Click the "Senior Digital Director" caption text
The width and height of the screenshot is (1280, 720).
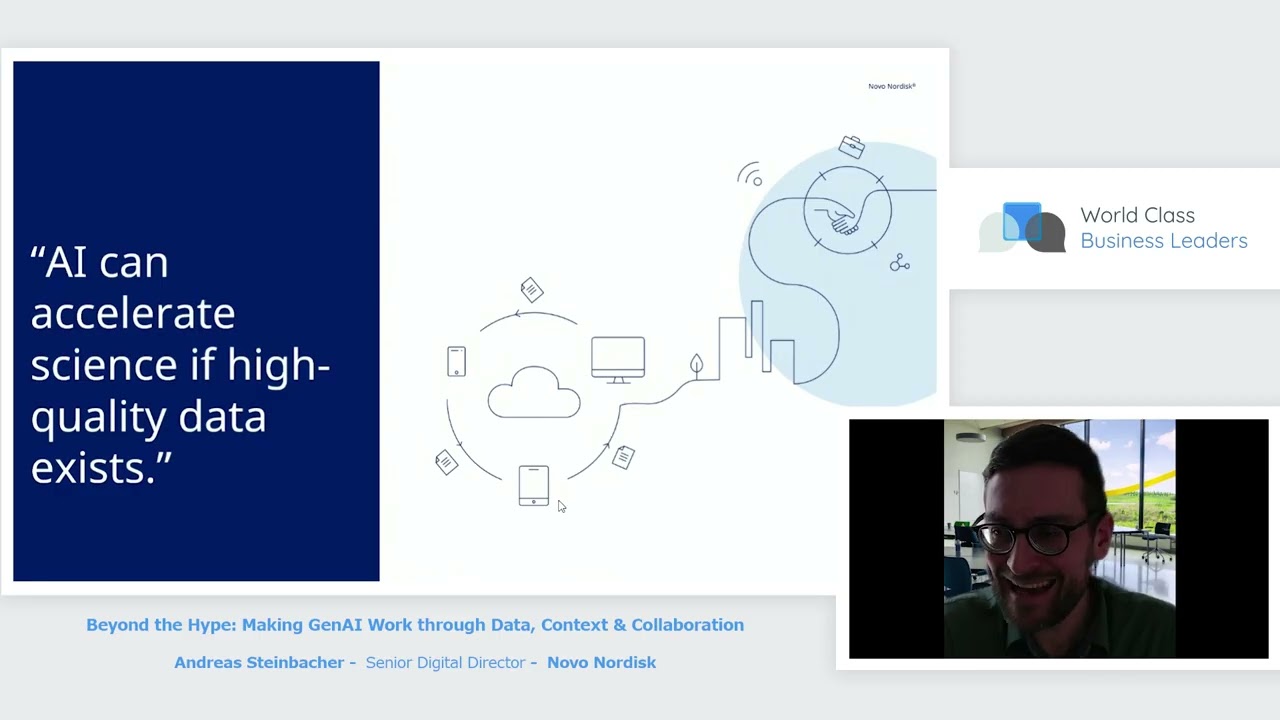pyautogui.click(x=445, y=663)
